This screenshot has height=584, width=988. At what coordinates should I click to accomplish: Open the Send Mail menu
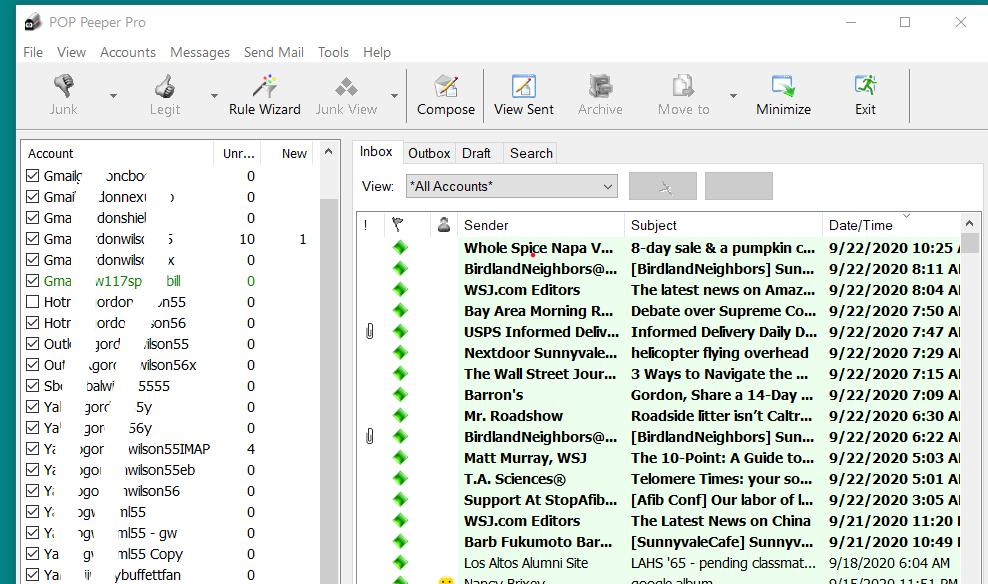pos(273,52)
